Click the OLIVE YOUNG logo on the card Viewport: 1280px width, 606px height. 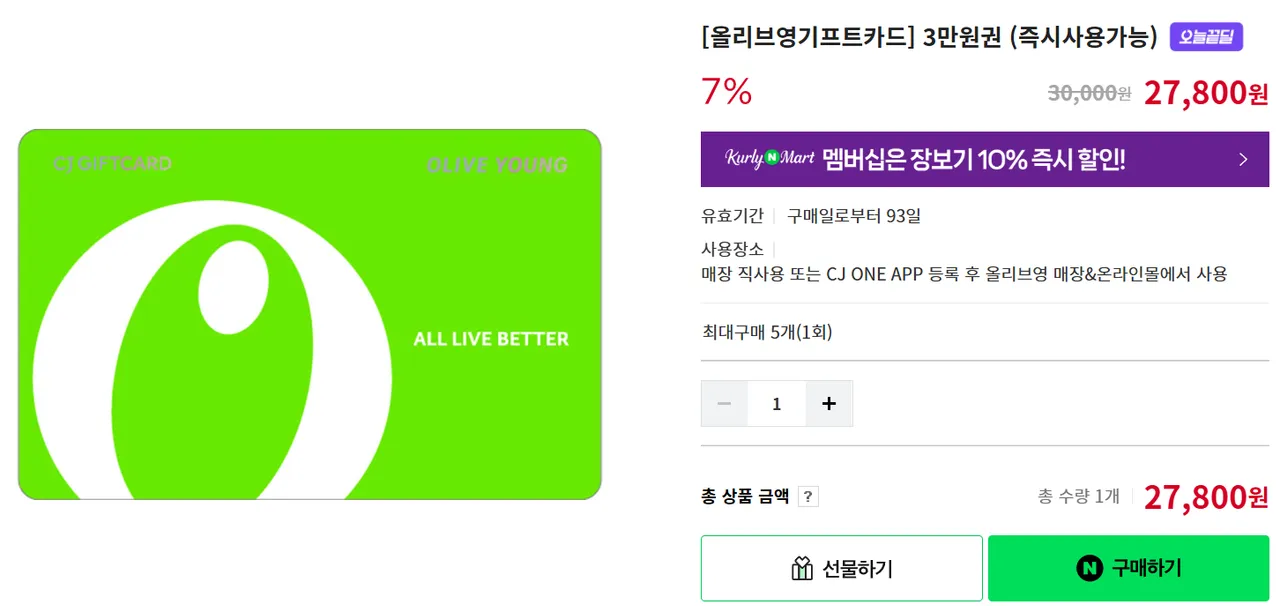coord(497,165)
